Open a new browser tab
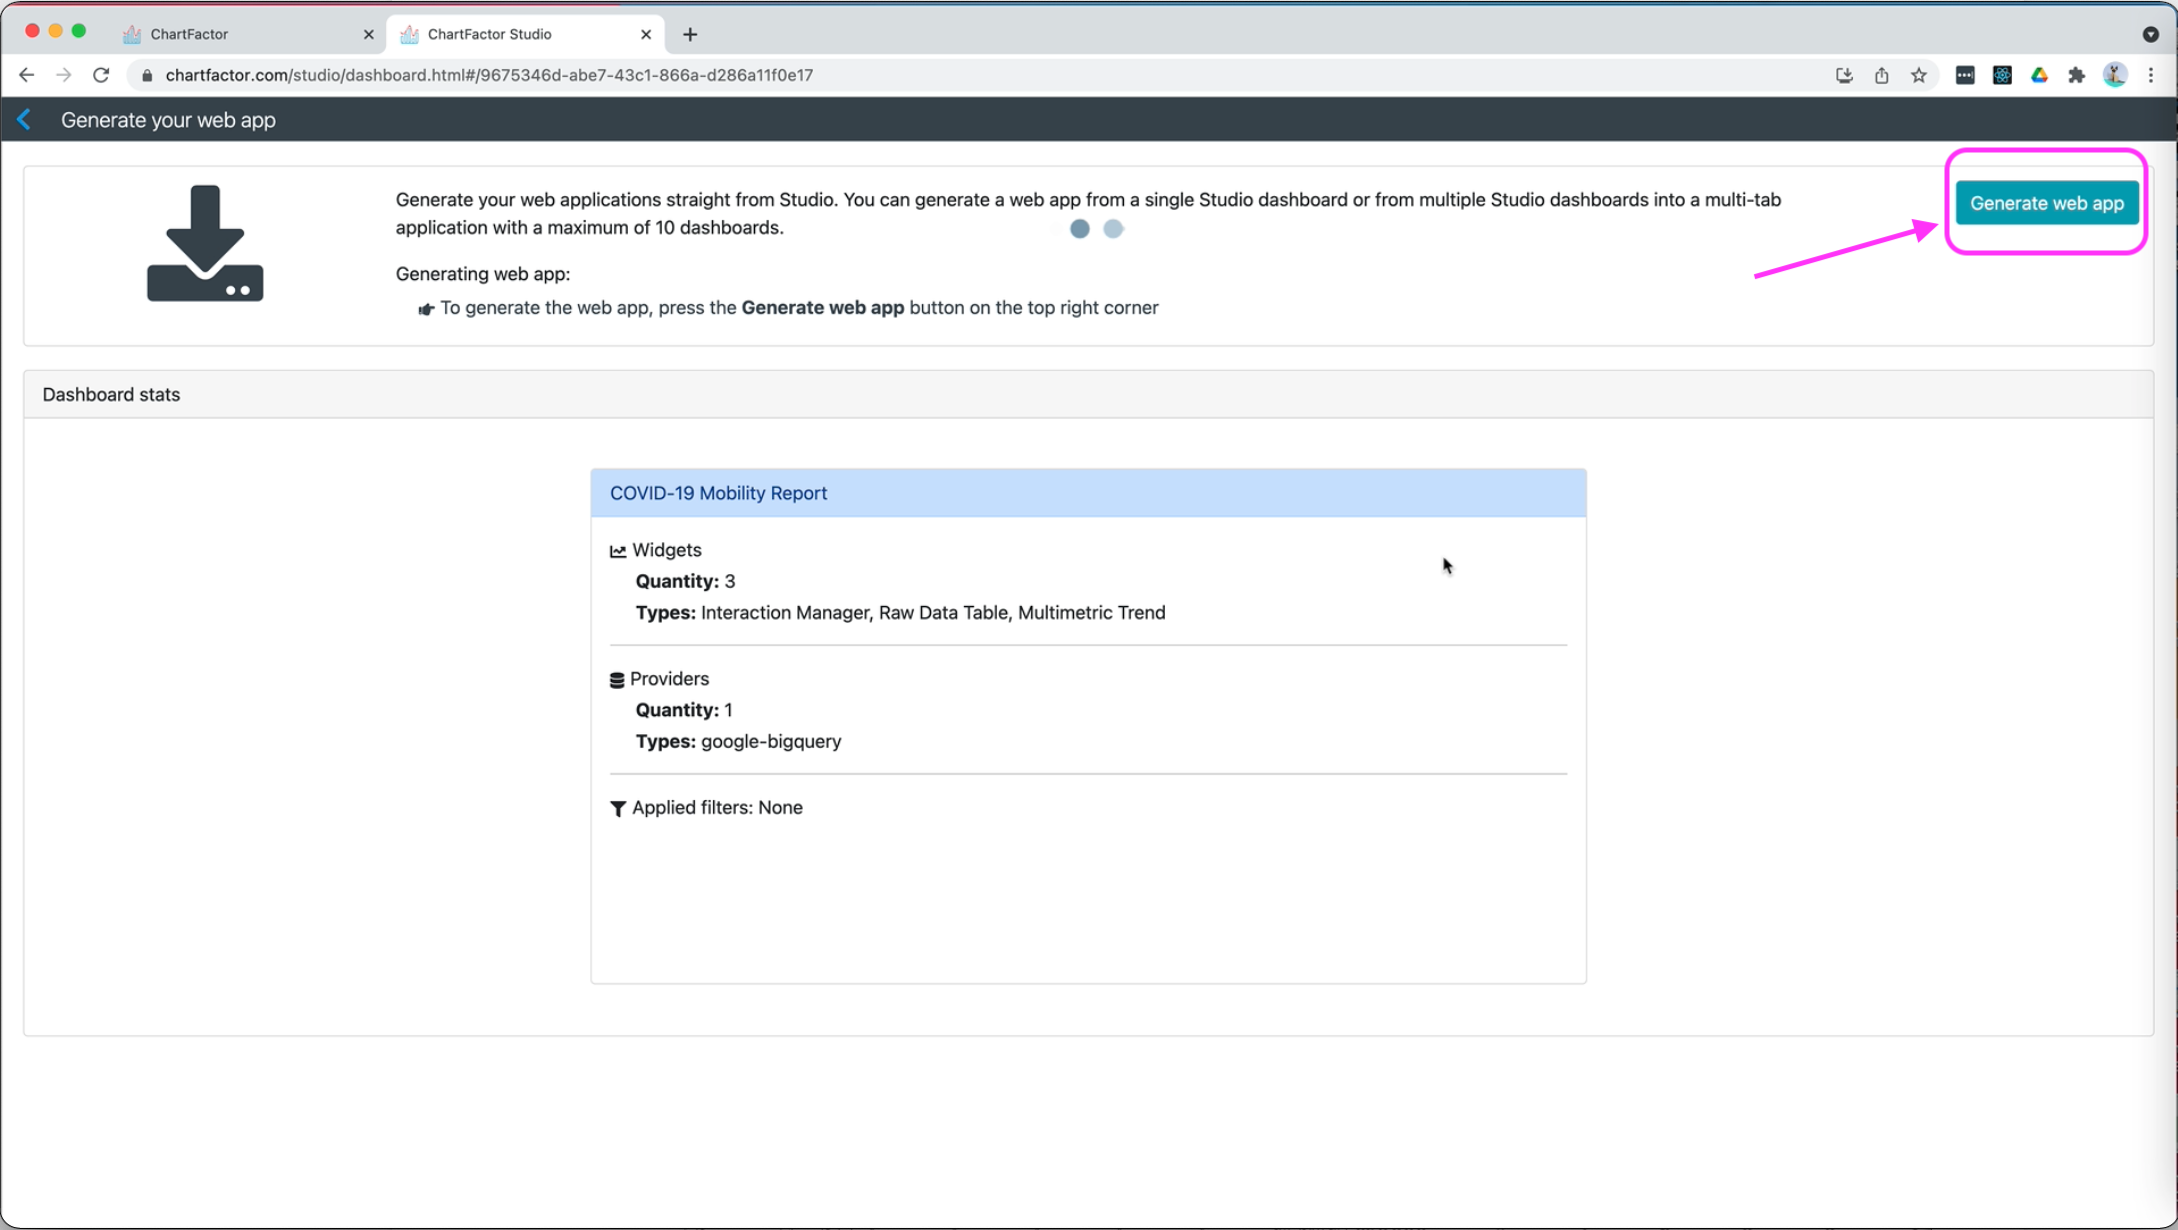 690,34
